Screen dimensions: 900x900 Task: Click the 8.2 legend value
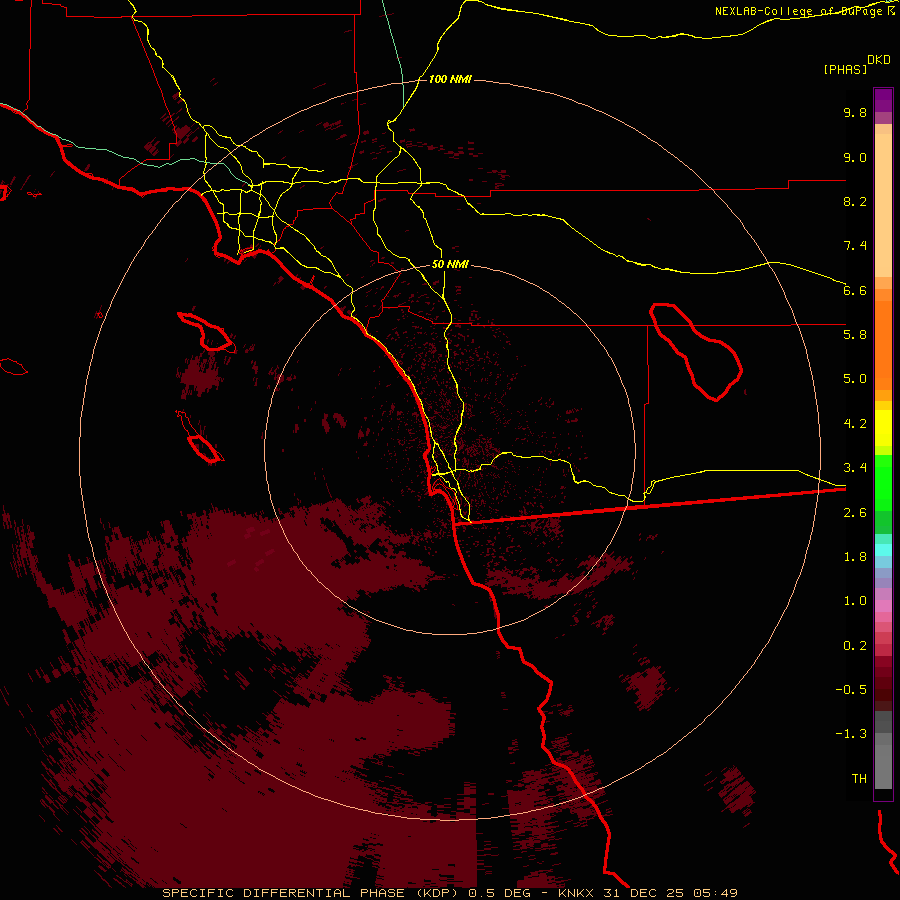855,201
